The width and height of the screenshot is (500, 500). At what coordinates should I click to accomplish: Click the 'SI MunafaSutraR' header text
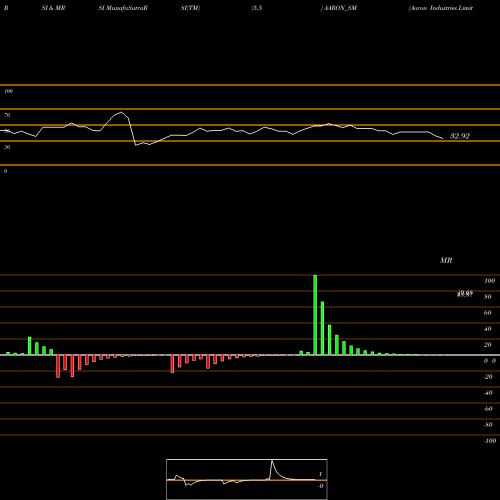click(123, 8)
